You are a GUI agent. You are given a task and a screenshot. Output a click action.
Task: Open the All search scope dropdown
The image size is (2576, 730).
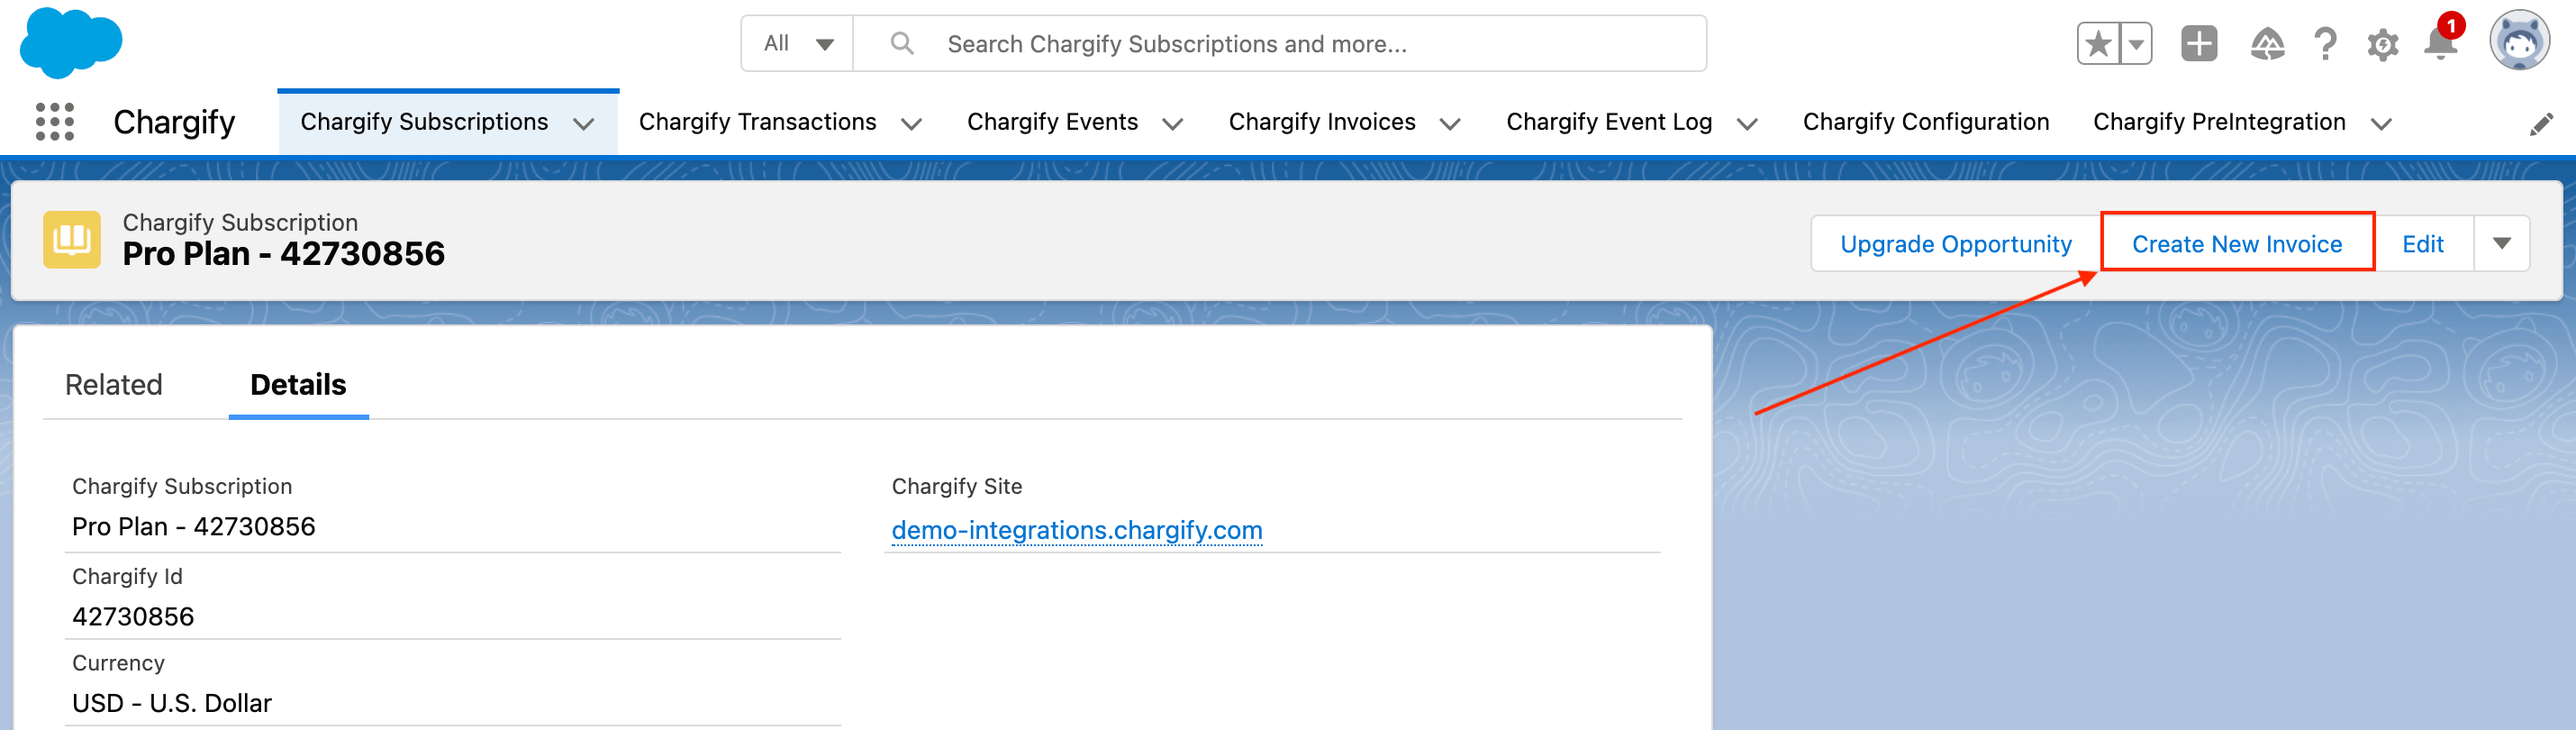tap(797, 44)
